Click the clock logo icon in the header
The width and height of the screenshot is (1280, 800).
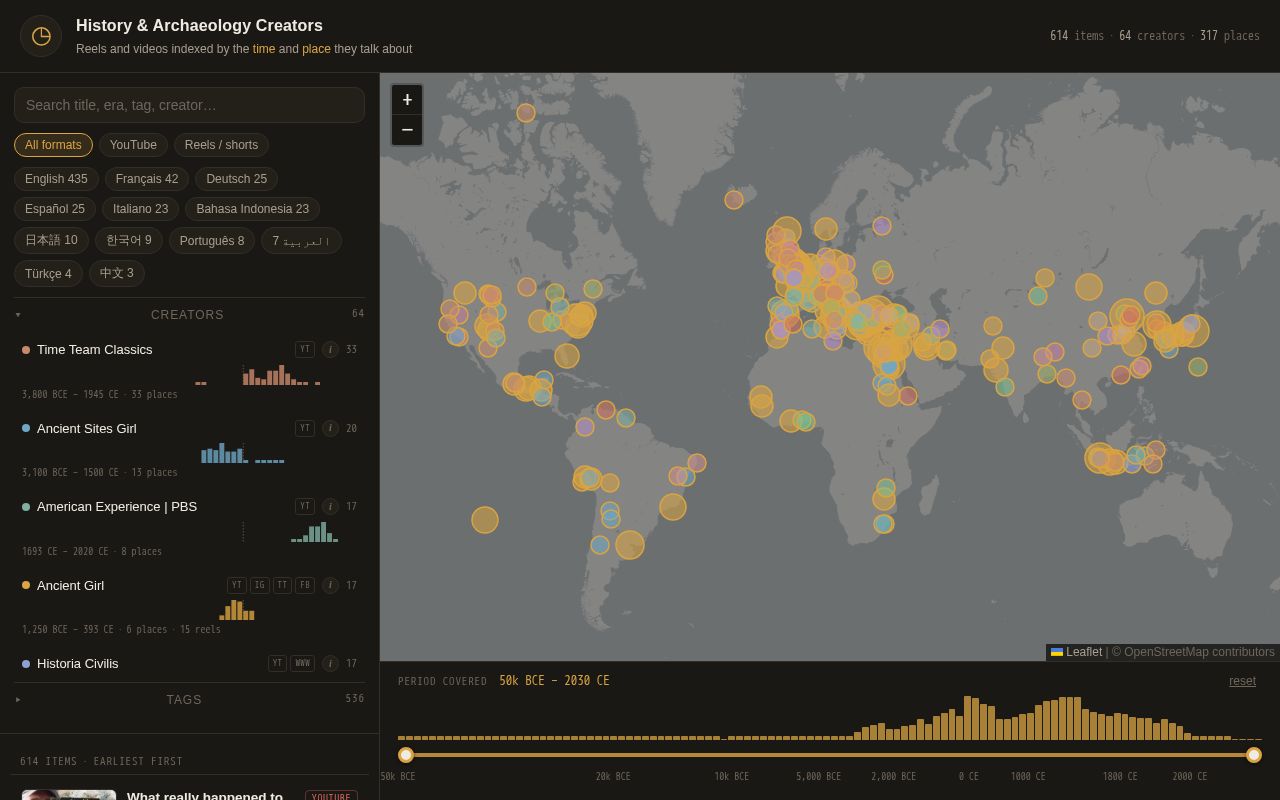pyautogui.click(x=41, y=36)
